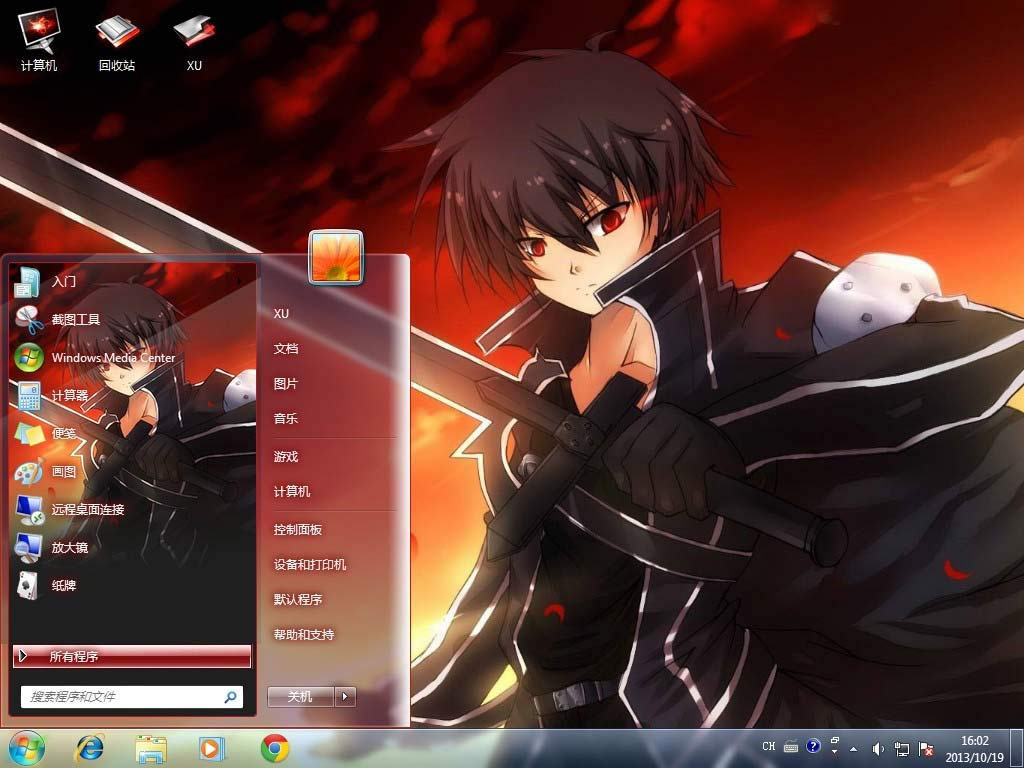Image resolution: width=1024 pixels, height=768 pixels.
Task: Open 放大镜 (Magnifier) tool
Action: (x=69, y=548)
